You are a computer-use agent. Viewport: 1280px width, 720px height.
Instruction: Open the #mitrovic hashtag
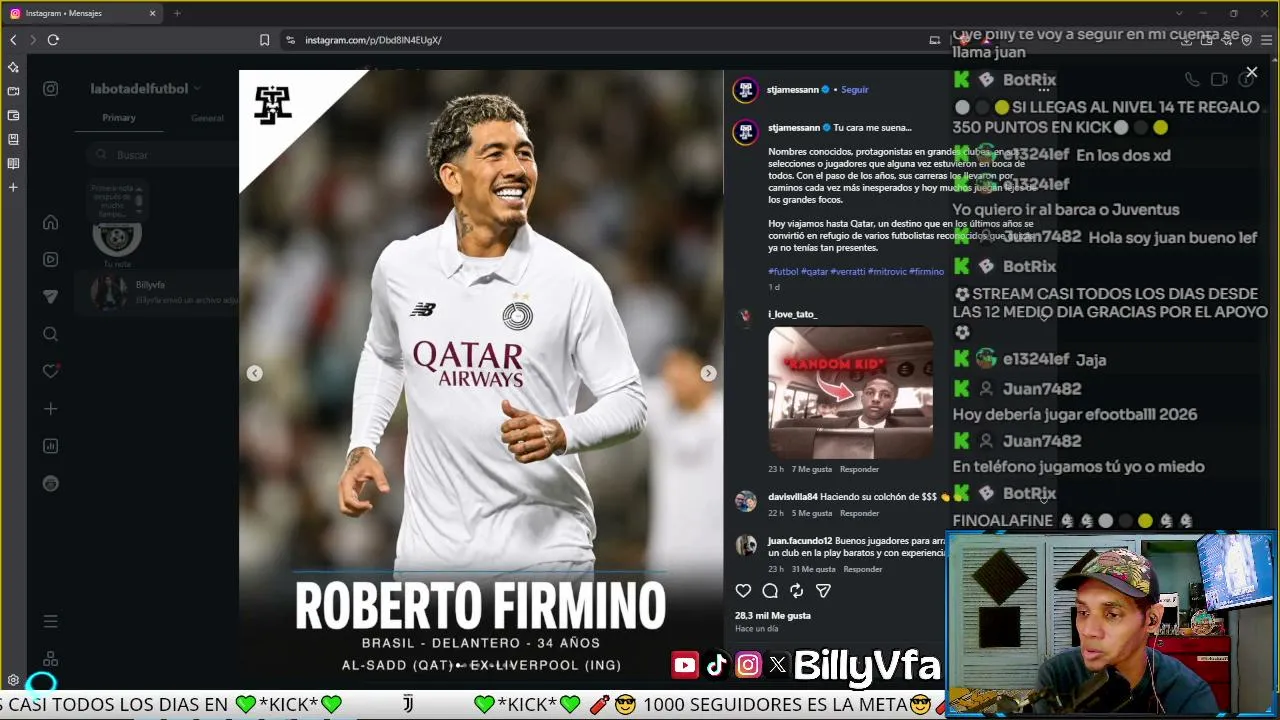887,272
